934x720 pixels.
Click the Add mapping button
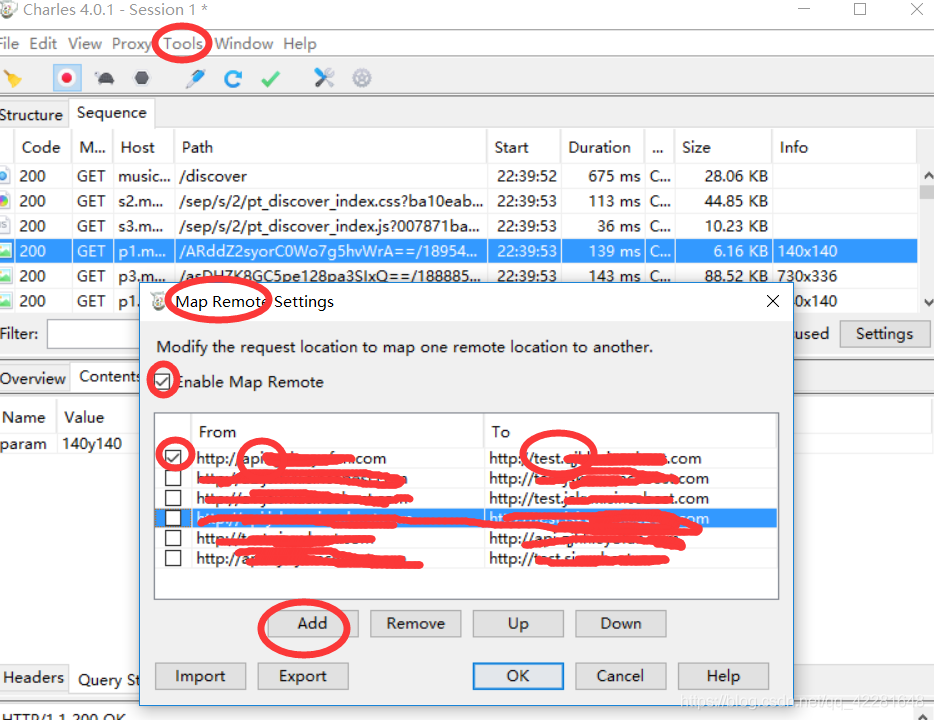313,624
